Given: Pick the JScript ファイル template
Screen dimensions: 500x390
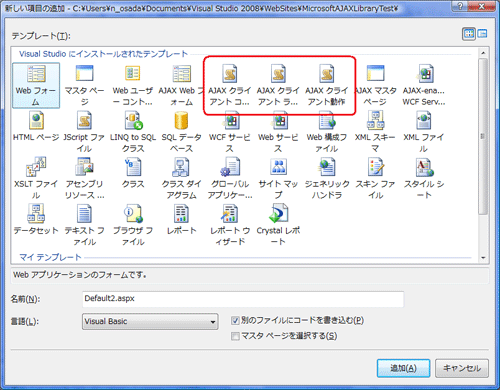Looking at the screenshot, I should pyautogui.click(x=84, y=132).
